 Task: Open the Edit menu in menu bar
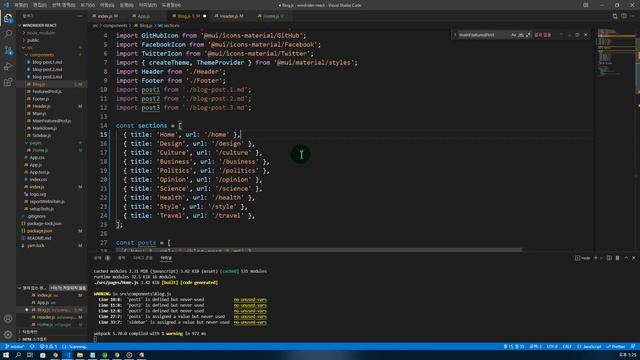[x=40, y=5]
